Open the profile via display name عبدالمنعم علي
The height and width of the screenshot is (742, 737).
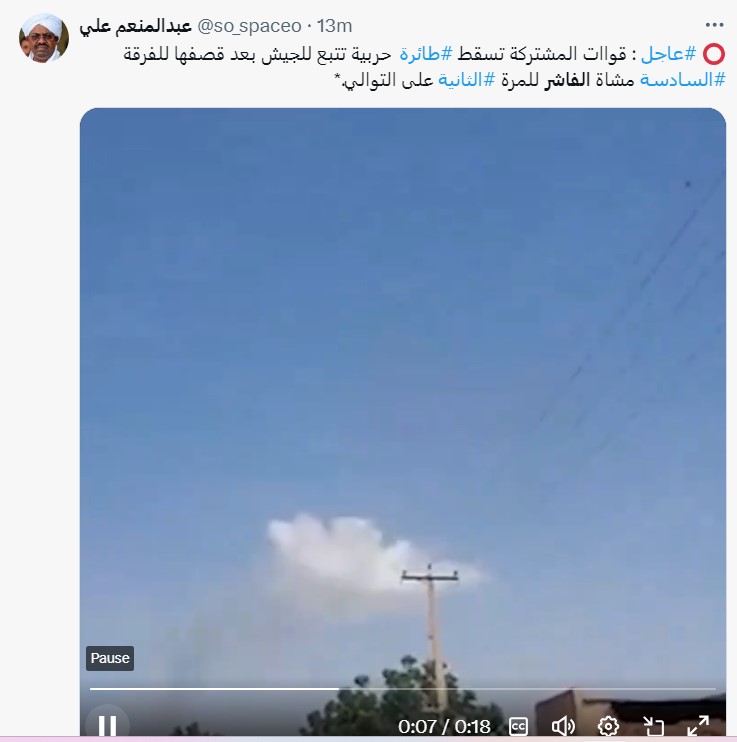pyautogui.click(x=135, y=26)
